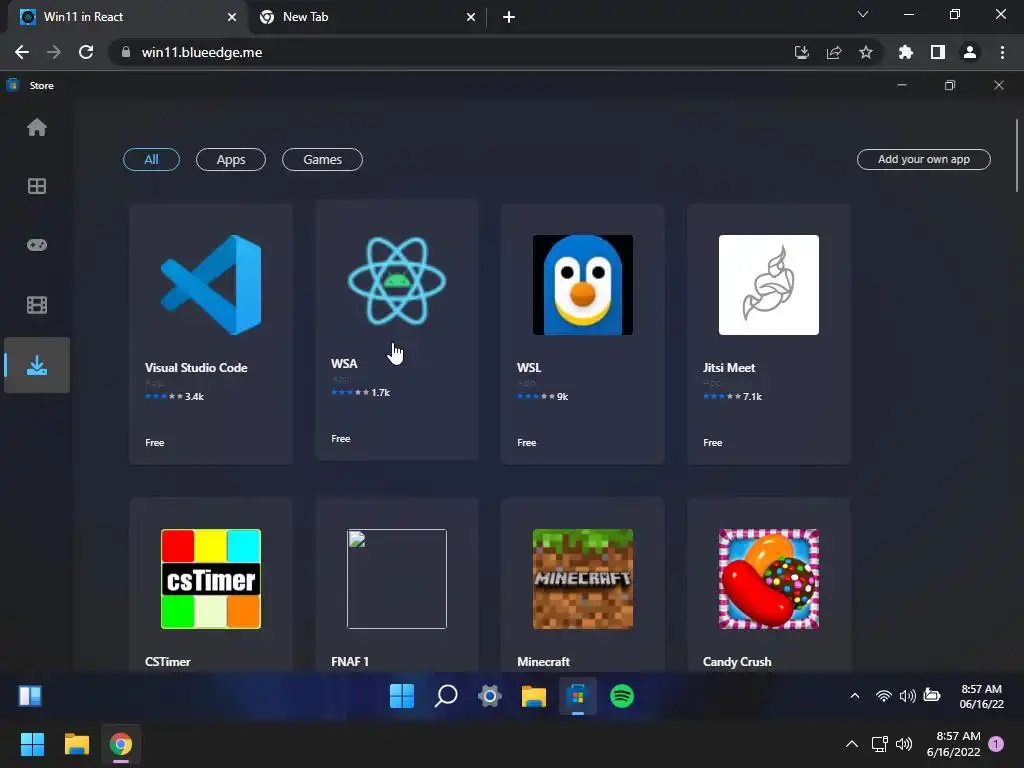Open the inner taskbar Search magnifier

446,696
